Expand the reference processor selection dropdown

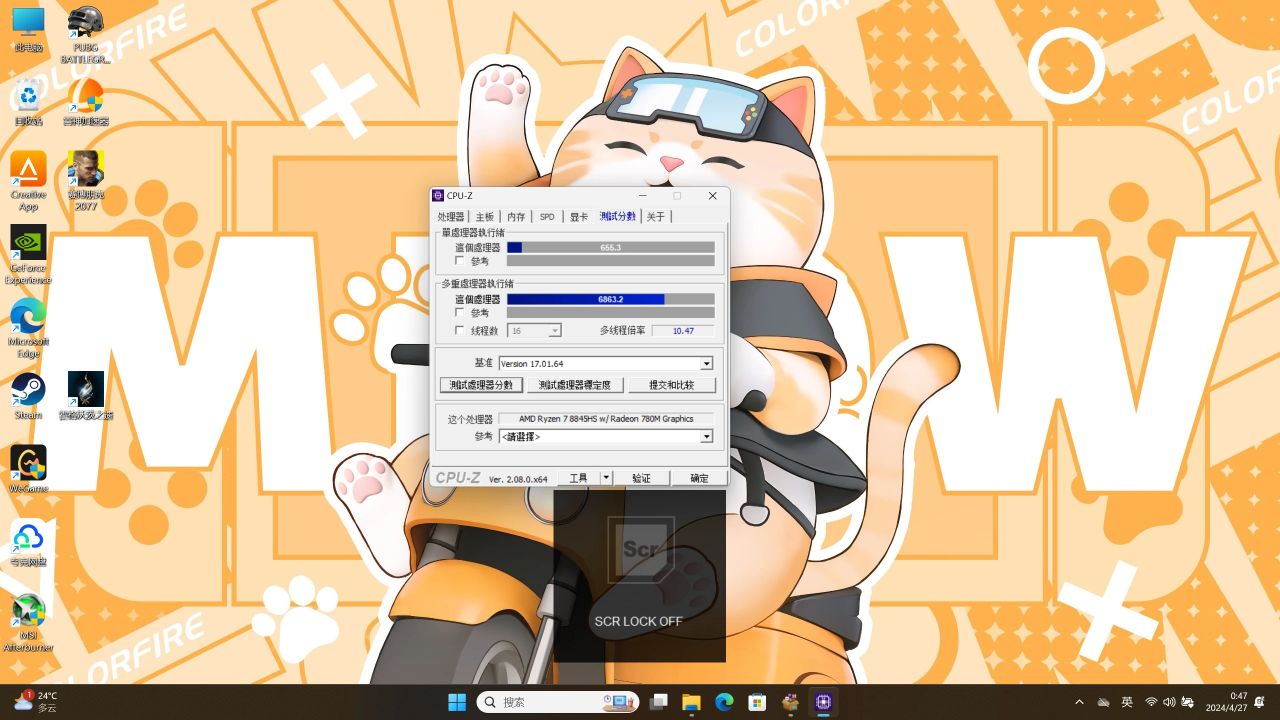tap(706, 437)
